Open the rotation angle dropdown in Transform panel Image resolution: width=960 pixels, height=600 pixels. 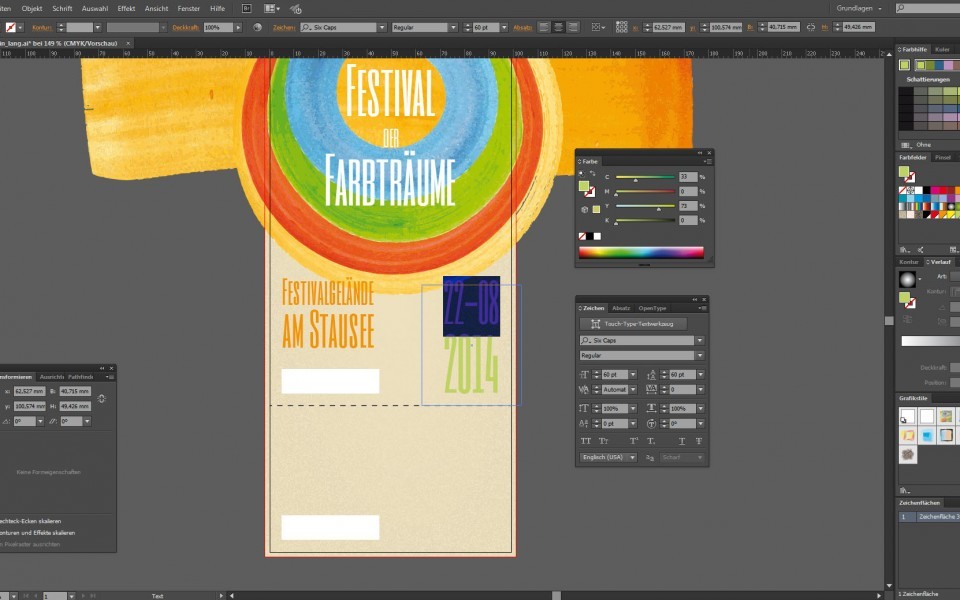click(x=40, y=421)
